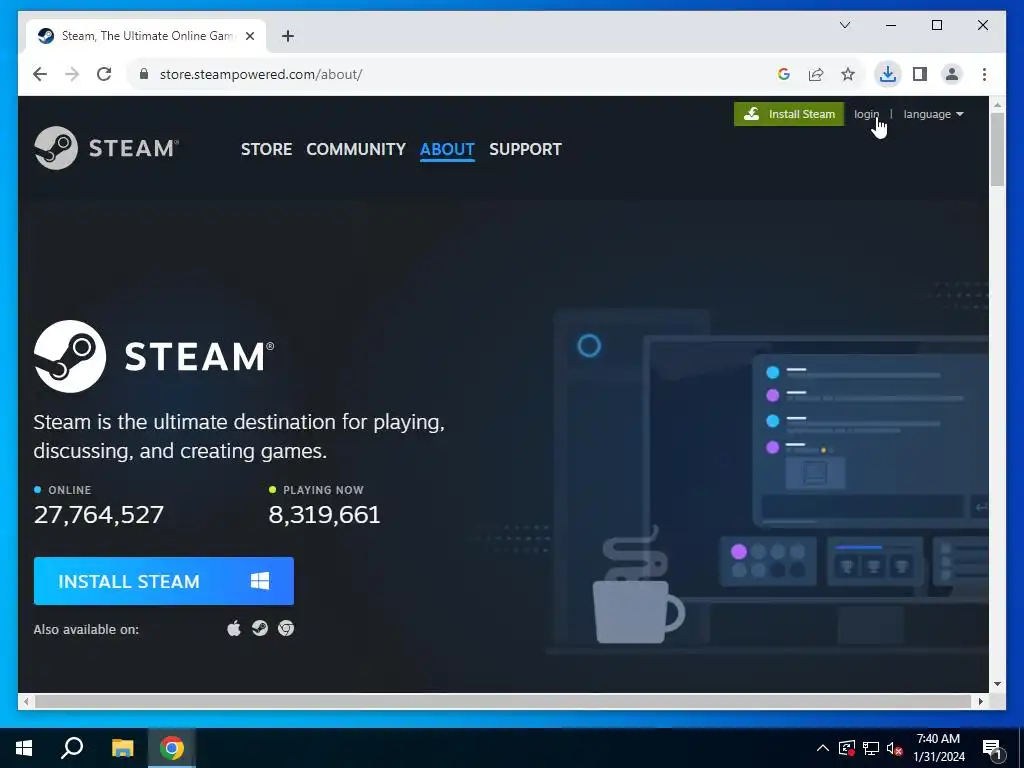Click the green Install Steam button

click(789, 114)
